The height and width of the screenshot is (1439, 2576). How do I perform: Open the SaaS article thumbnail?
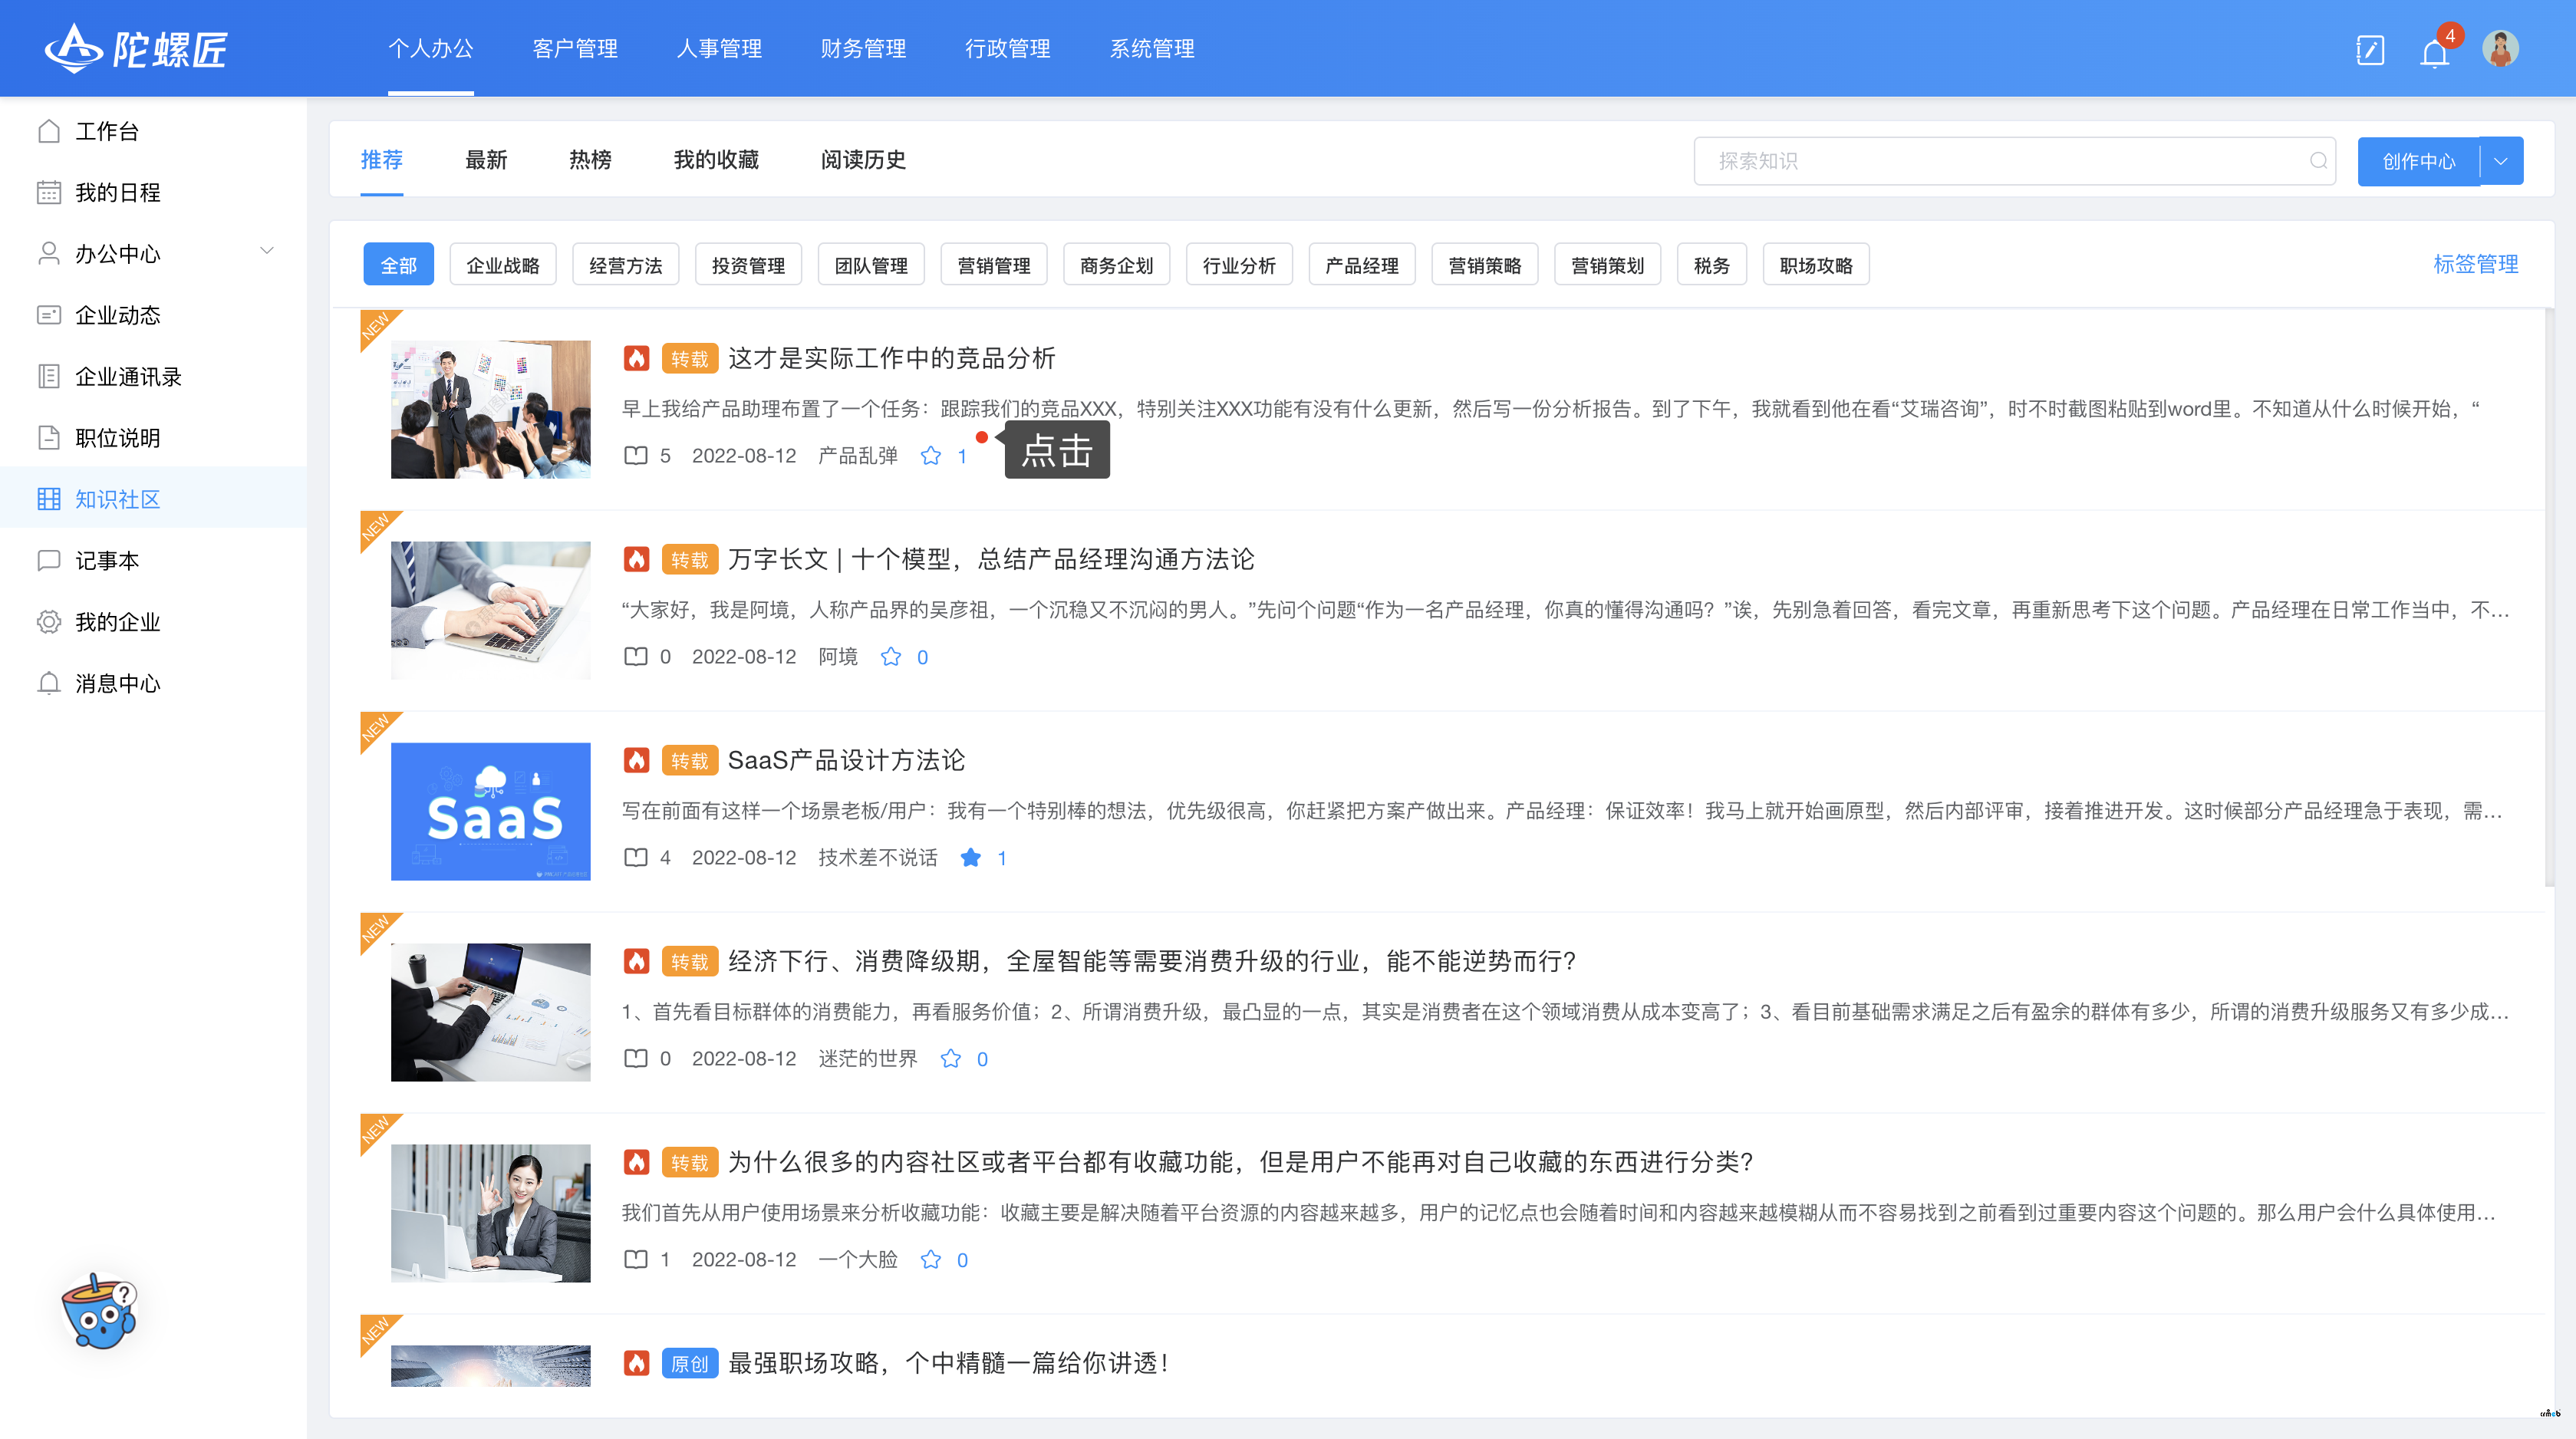490,811
